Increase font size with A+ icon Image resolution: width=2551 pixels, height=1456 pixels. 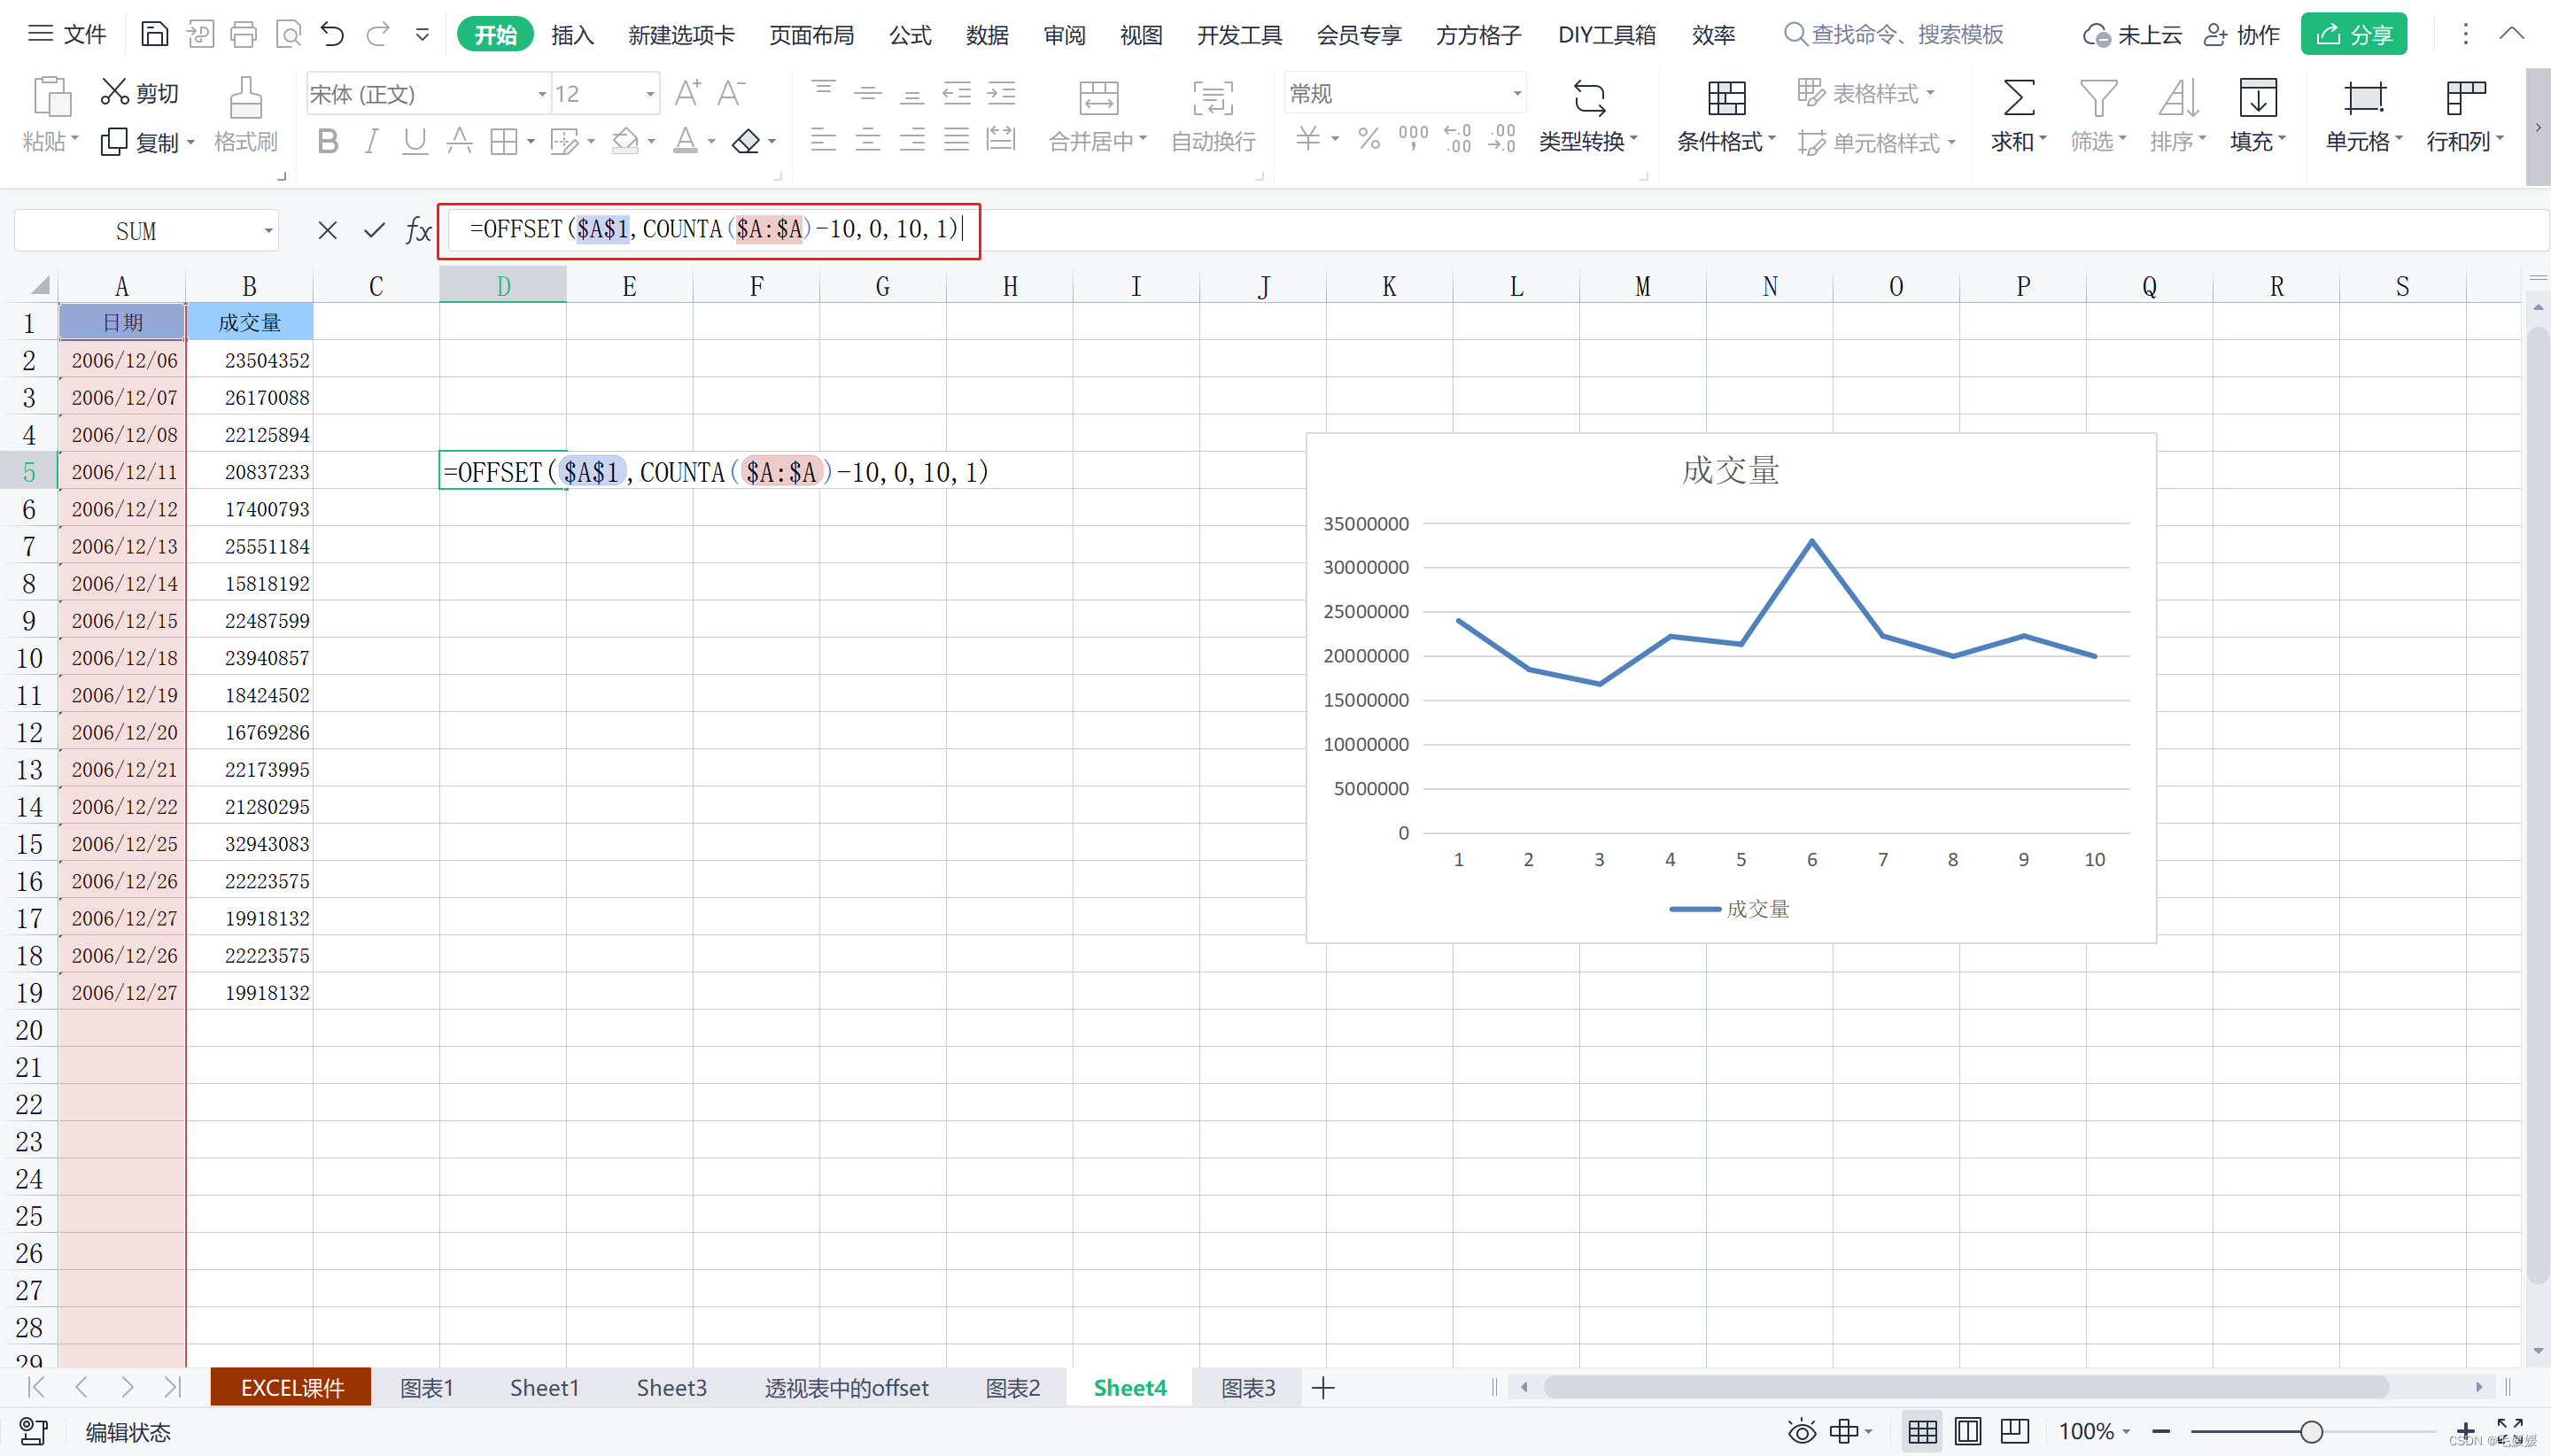pos(687,93)
